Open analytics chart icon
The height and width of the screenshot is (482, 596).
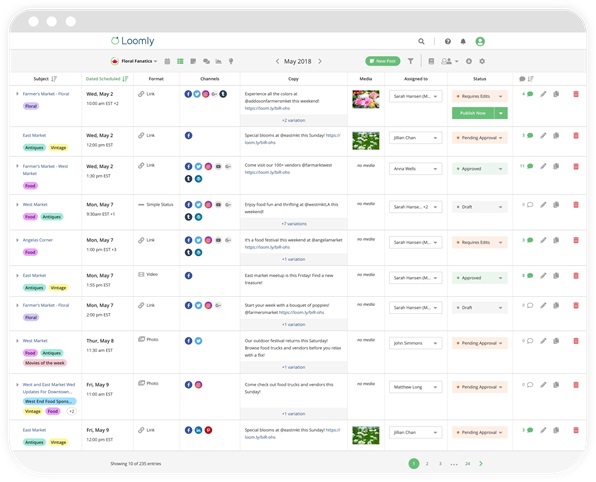click(219, 61)
